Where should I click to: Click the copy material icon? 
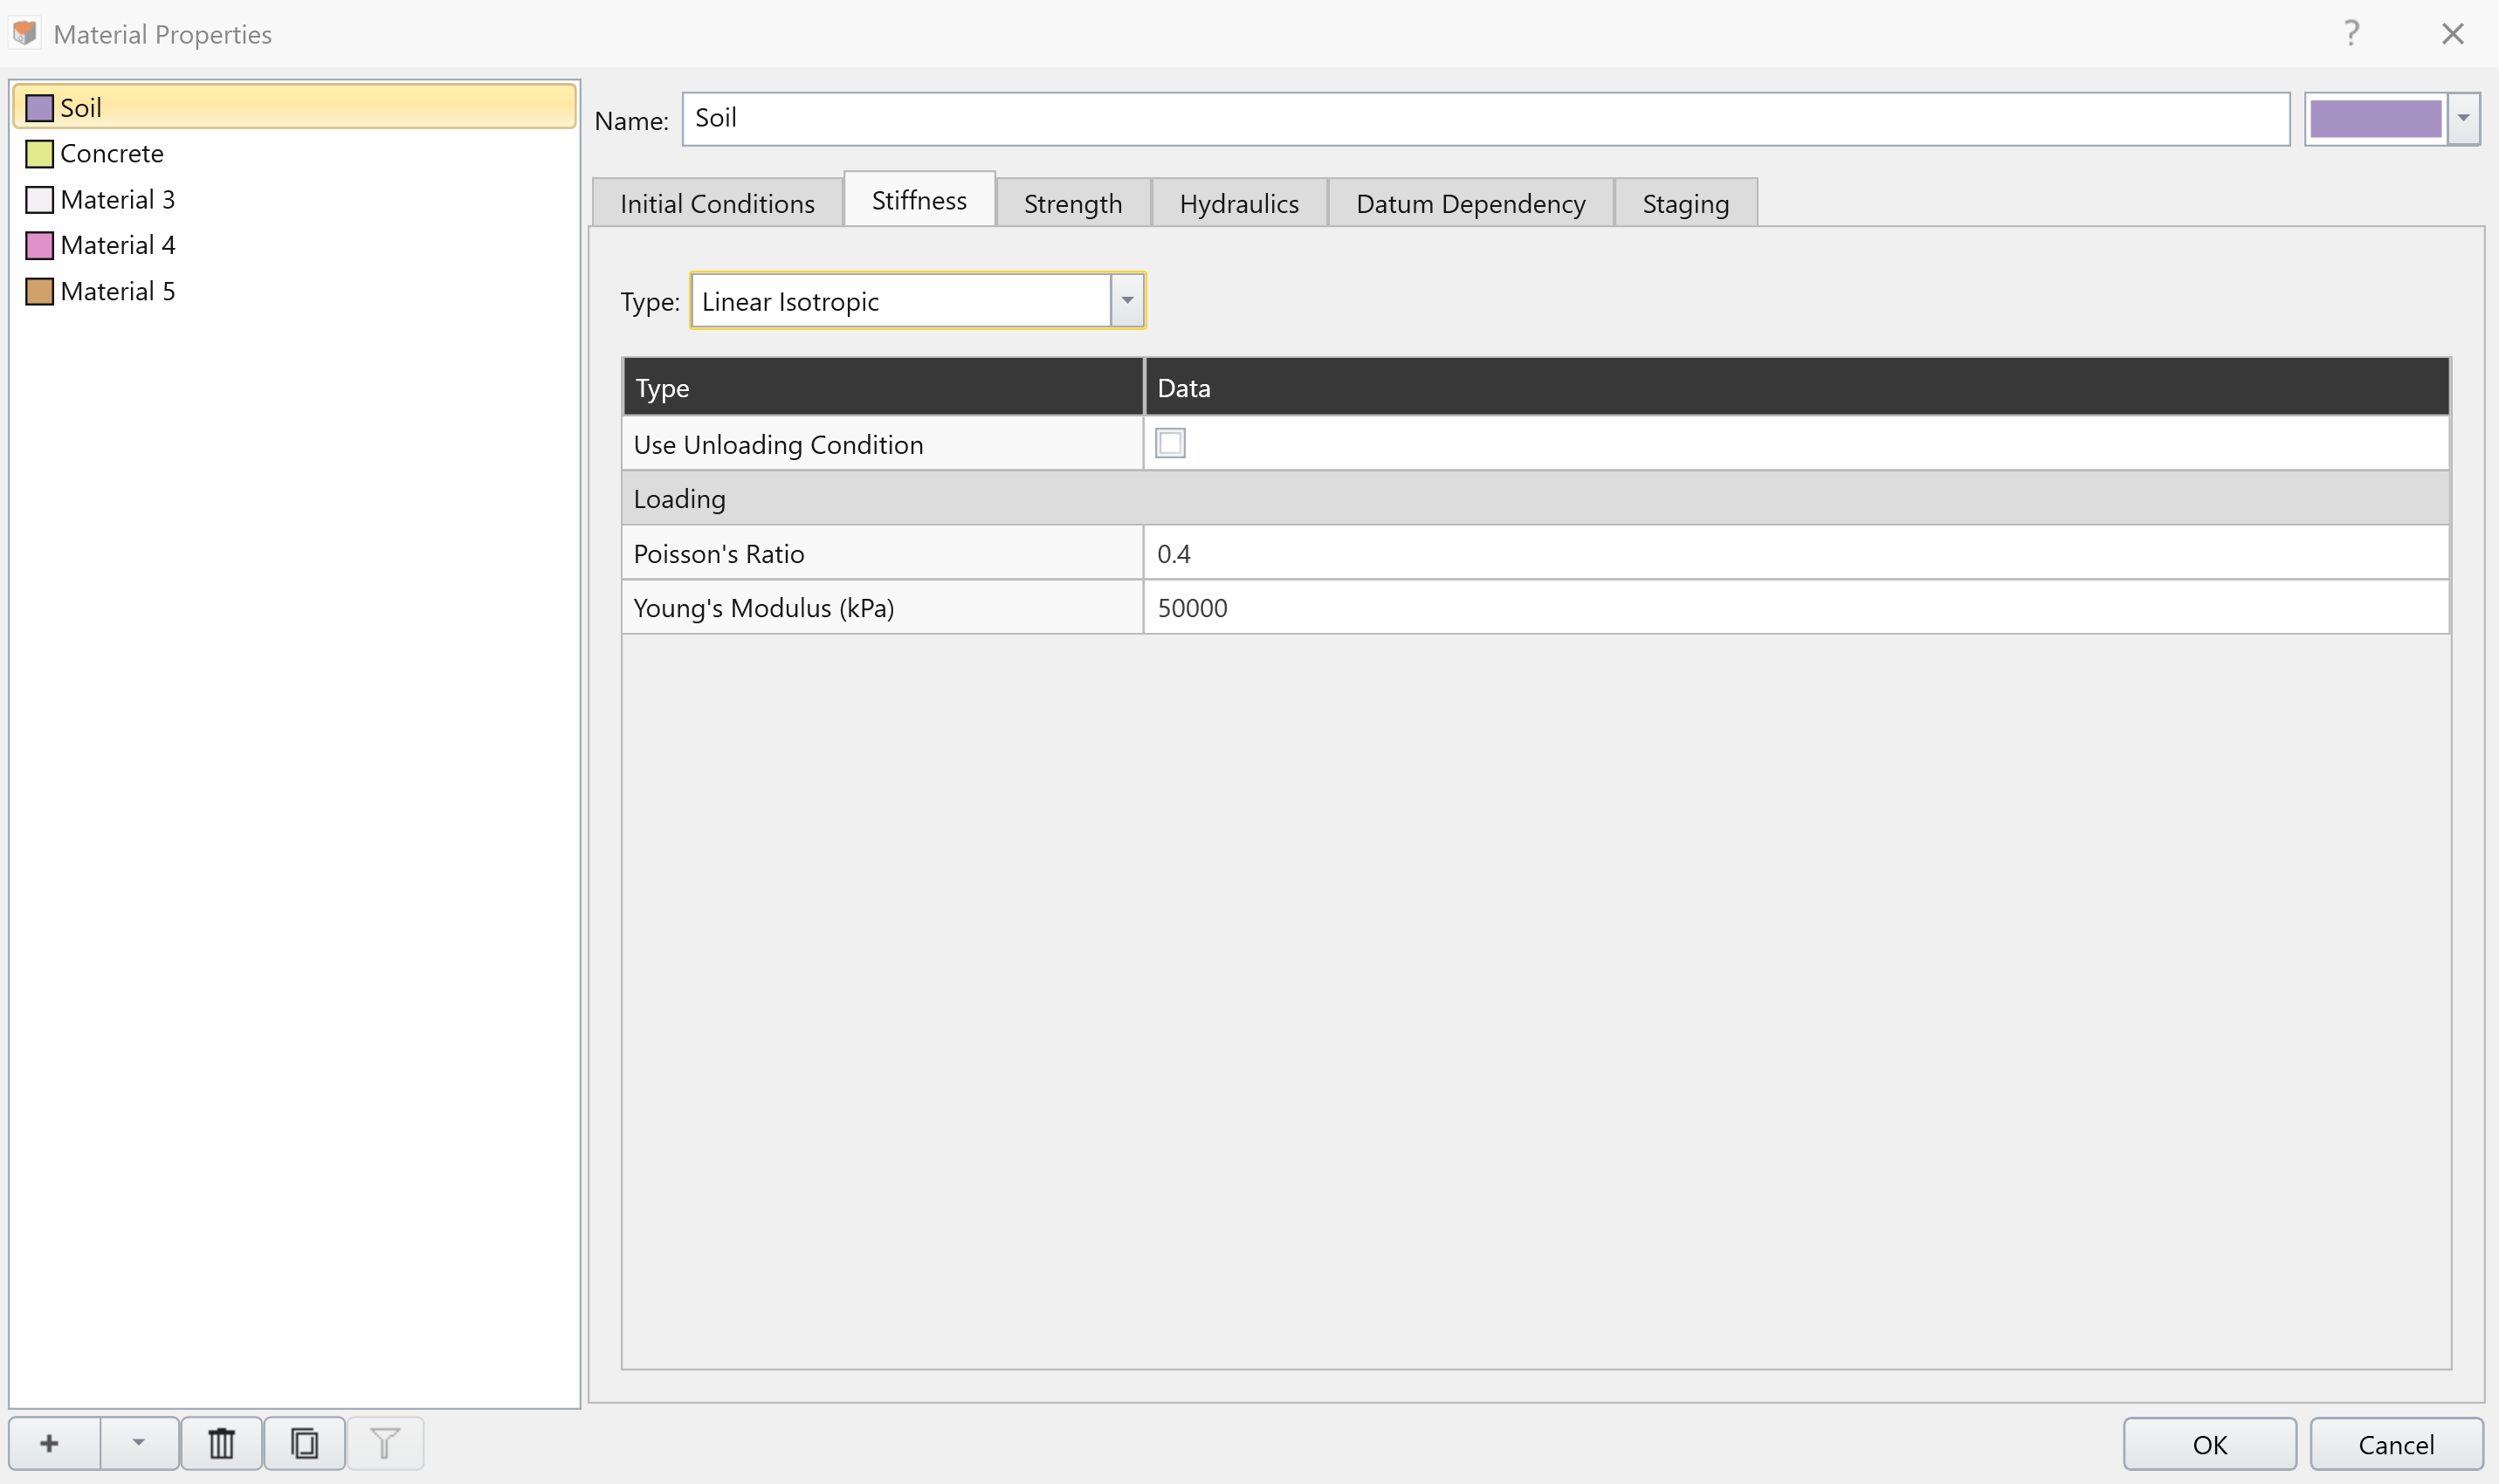click(x=304, y=1443)
